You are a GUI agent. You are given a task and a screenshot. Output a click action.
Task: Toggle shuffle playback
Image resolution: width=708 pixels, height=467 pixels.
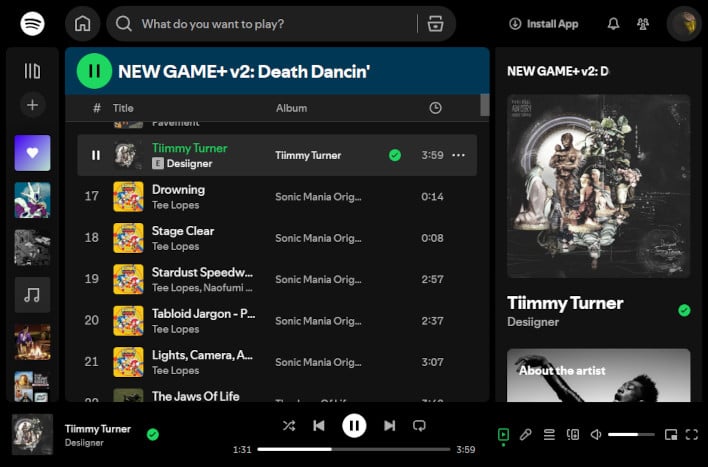tap(289, 425)
